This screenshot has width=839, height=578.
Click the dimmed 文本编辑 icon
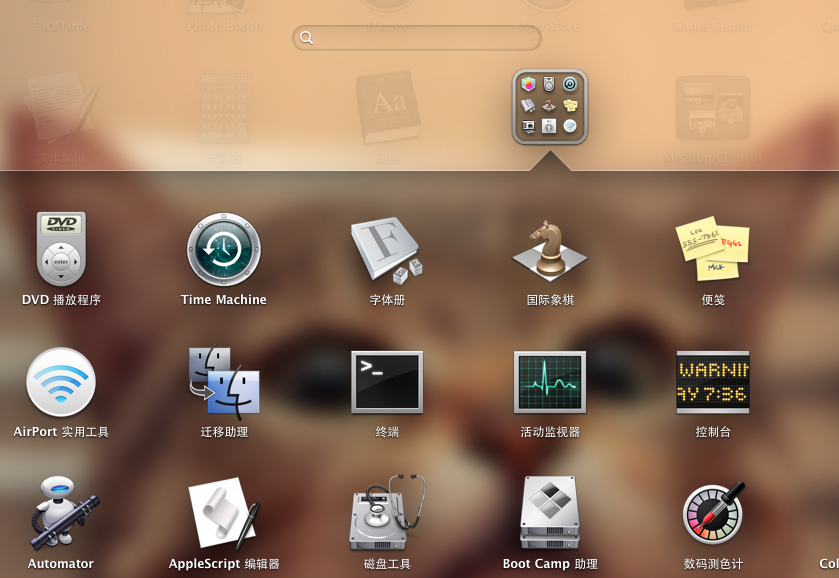pyautogui.click(x=61, y=109)
